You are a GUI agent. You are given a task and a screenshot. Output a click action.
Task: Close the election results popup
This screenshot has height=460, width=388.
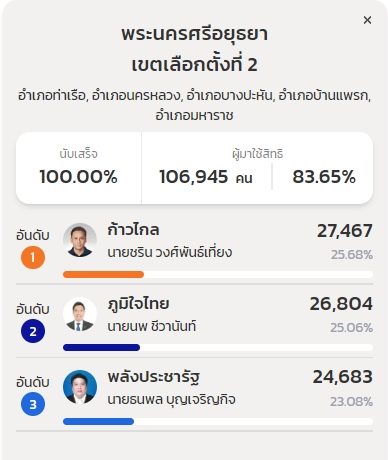coord(367,20)
